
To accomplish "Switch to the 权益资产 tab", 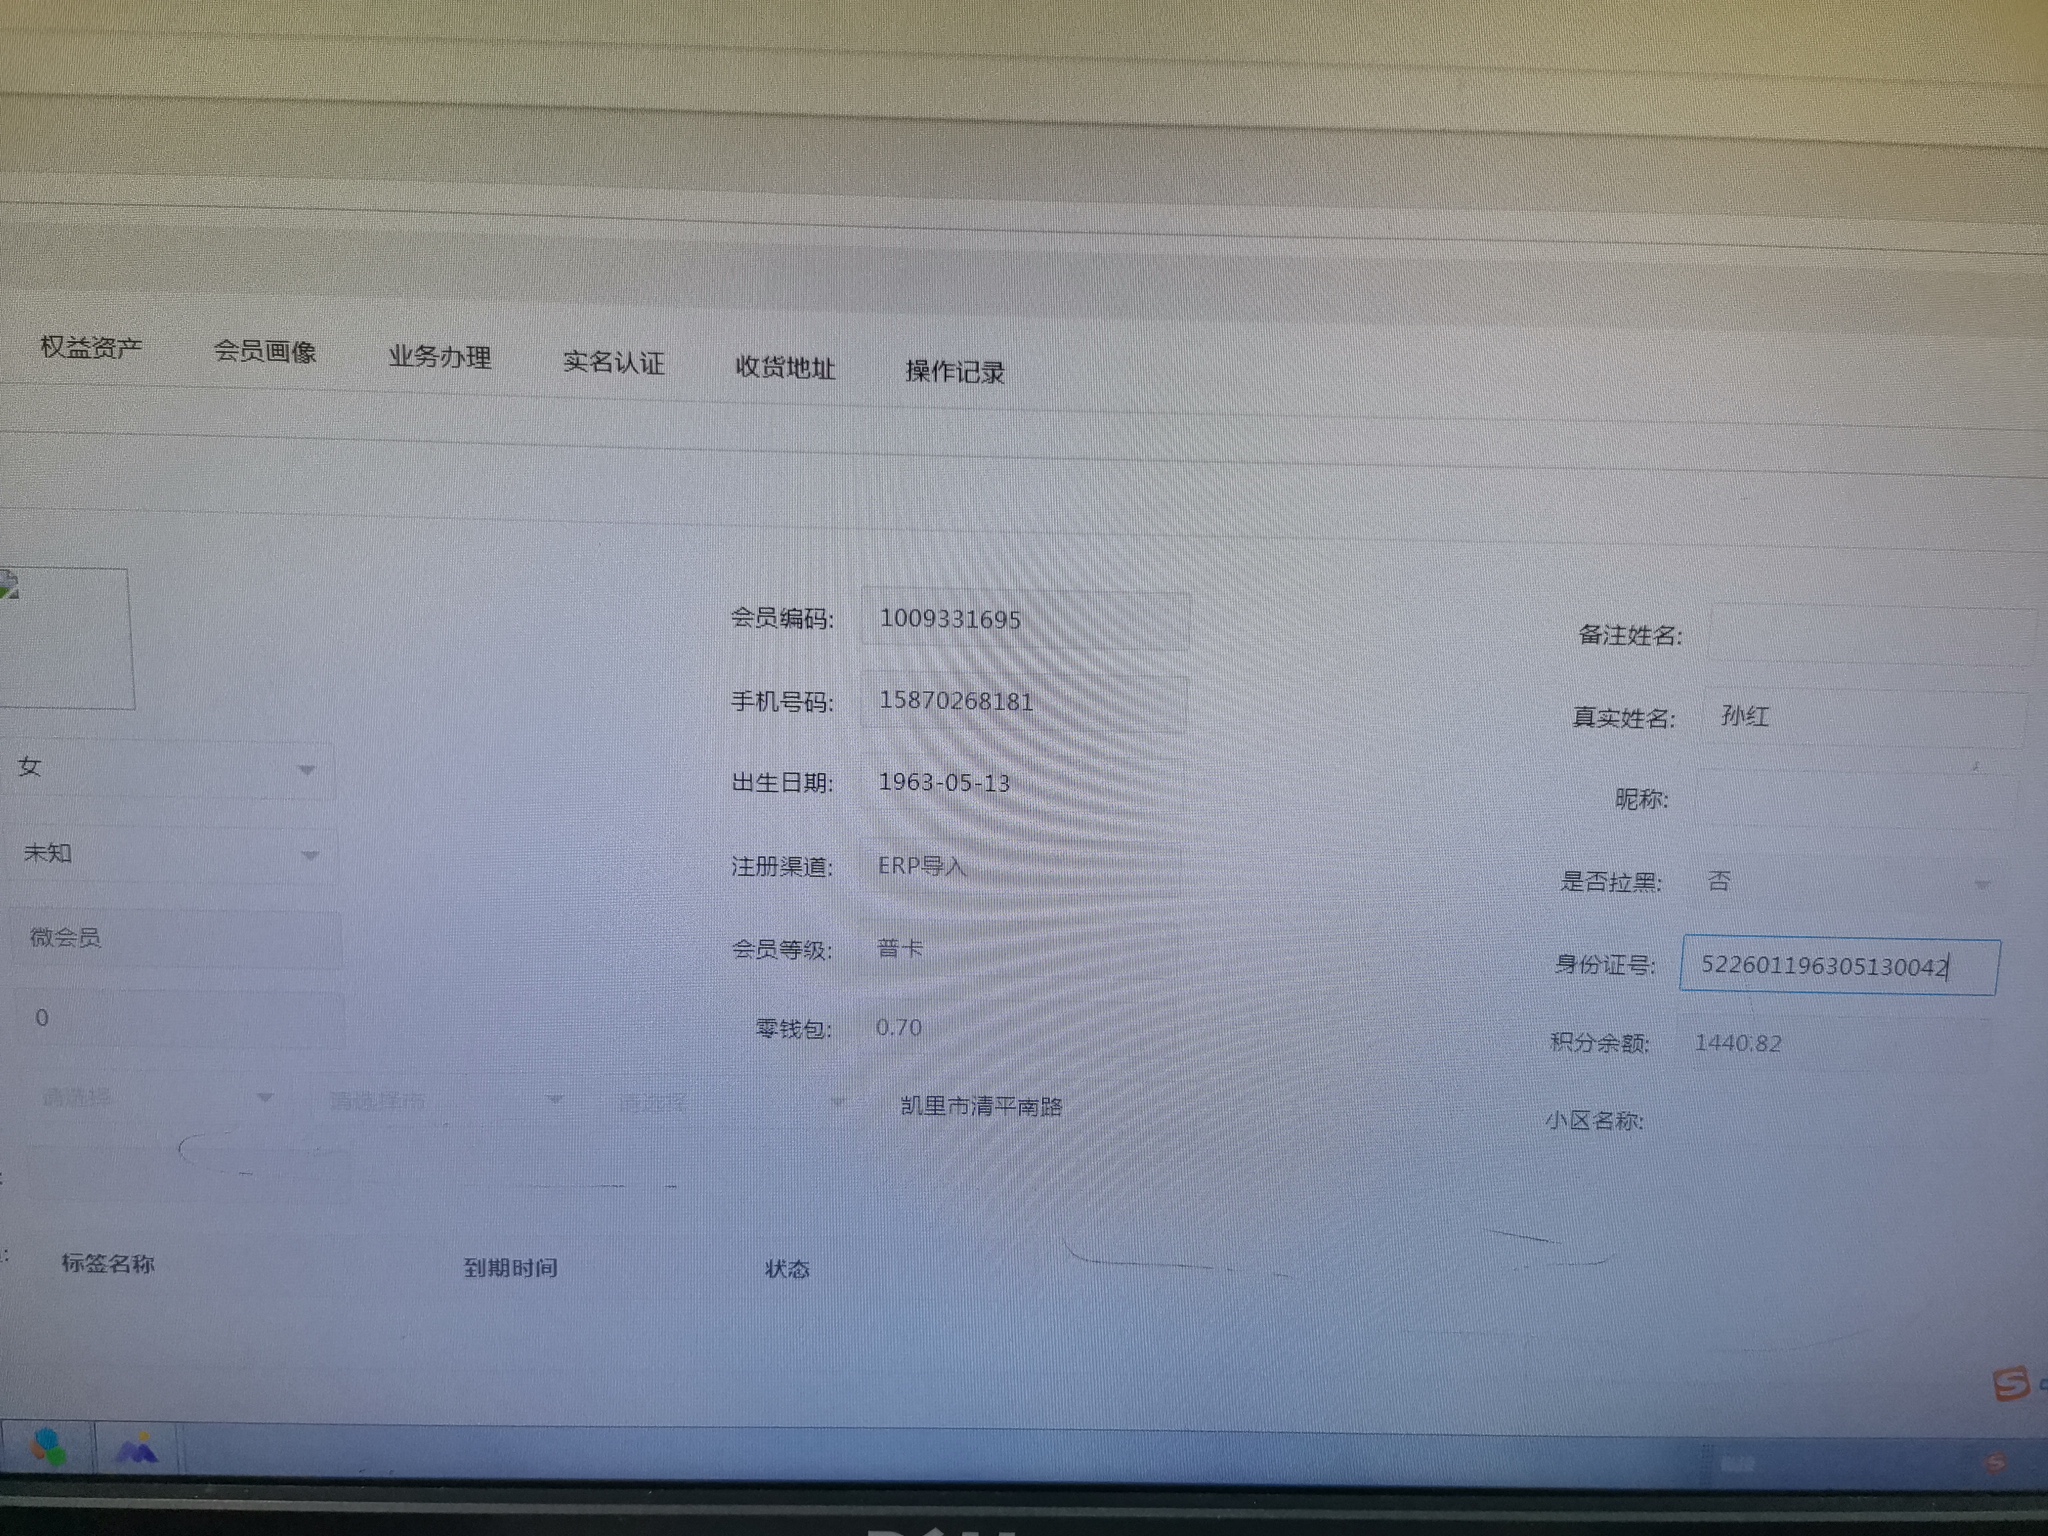I will point(91,347).
